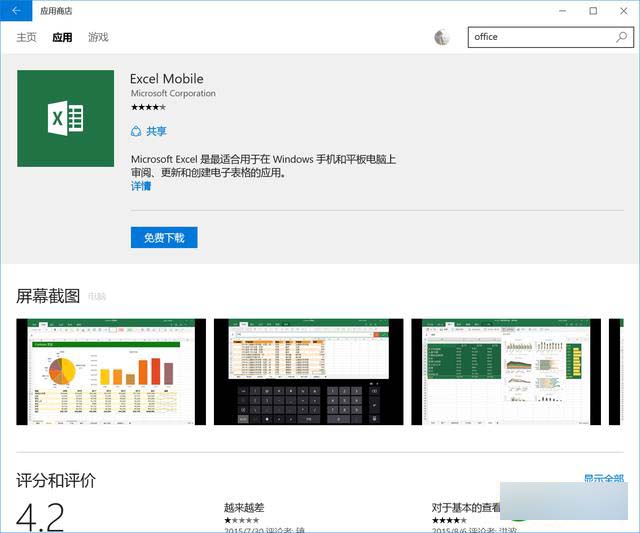This screenshot has width=640, height=533.
Task: Click the share icon beside 共享
Action: tap(136, 131)
